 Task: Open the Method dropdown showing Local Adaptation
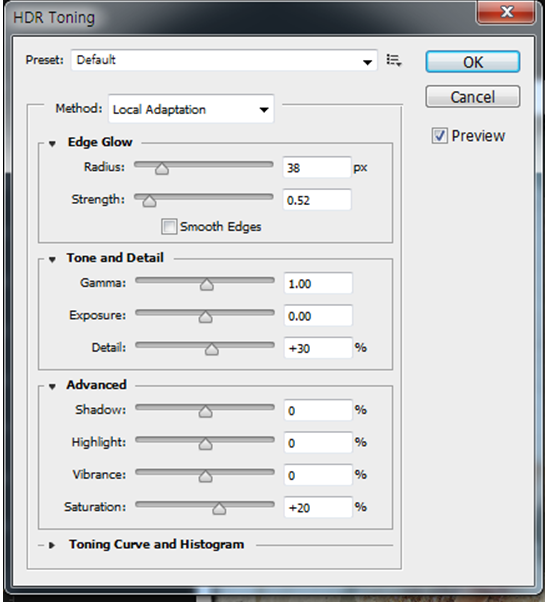tap(191, 109)
